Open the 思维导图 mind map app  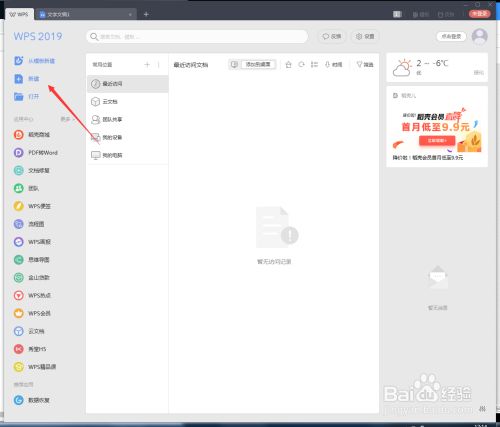pyautogui.click(x=32, y=260)
